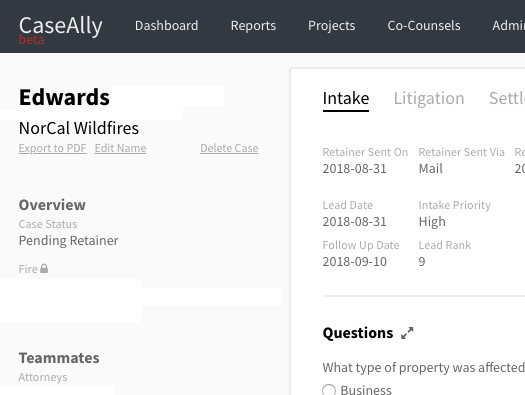Open the Dashboard menu item
This screenshot has width=525, height=395.
tap(166, 26)
